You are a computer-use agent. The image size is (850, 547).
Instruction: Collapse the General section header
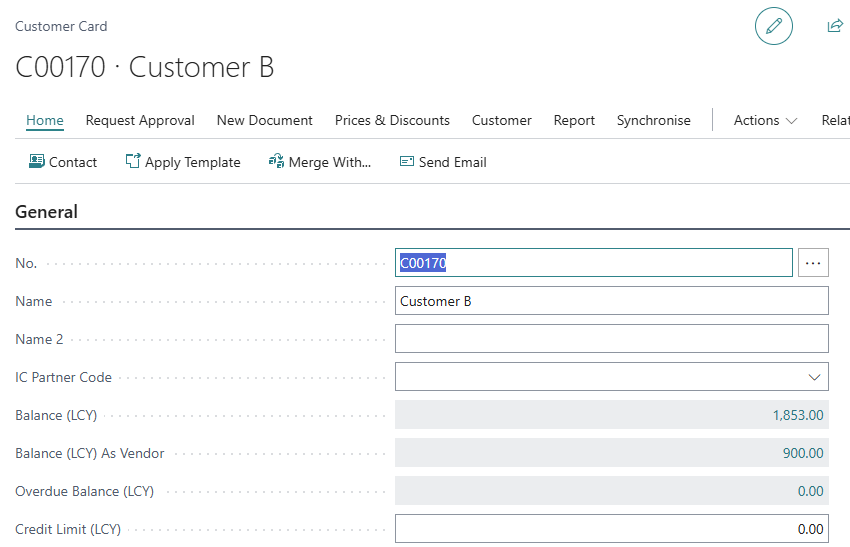pyautogui.click(x=47, y=212)
